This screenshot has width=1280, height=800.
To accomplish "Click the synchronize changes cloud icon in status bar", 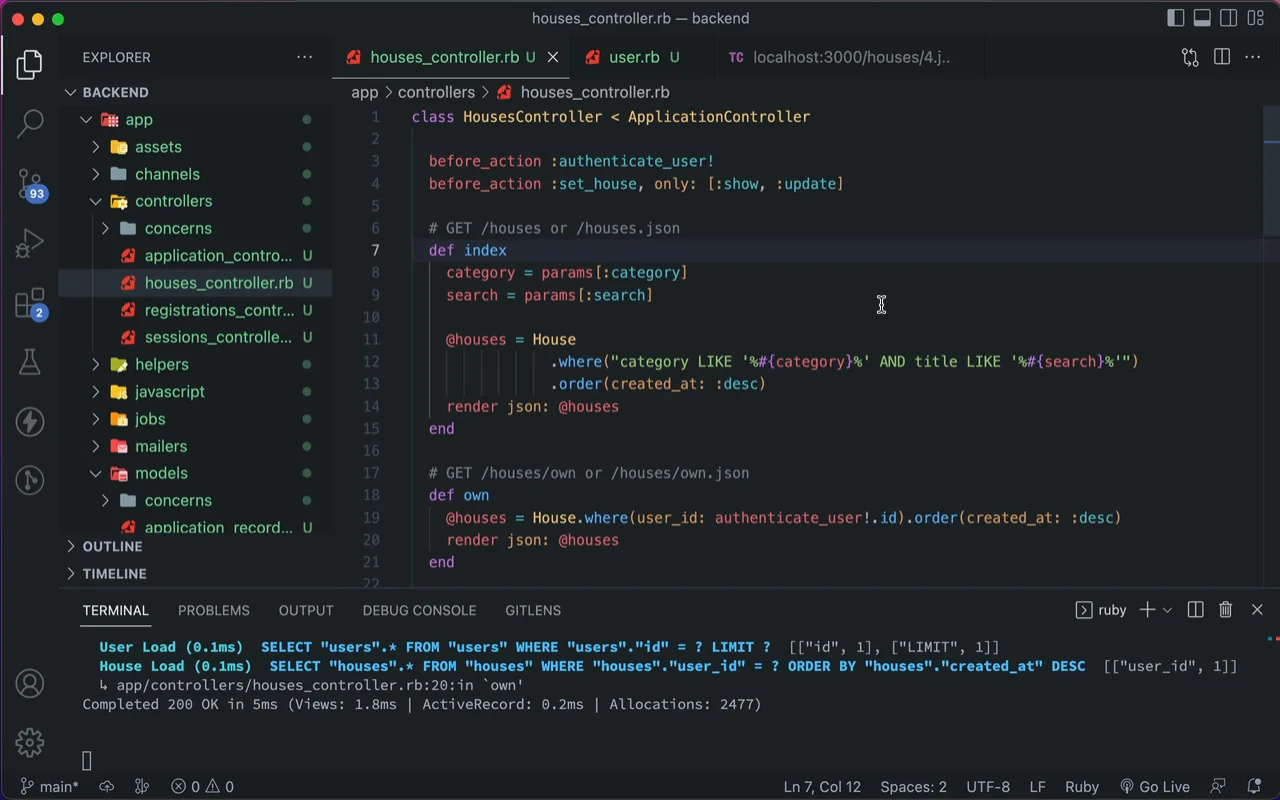I will click(x=107, y=787).
